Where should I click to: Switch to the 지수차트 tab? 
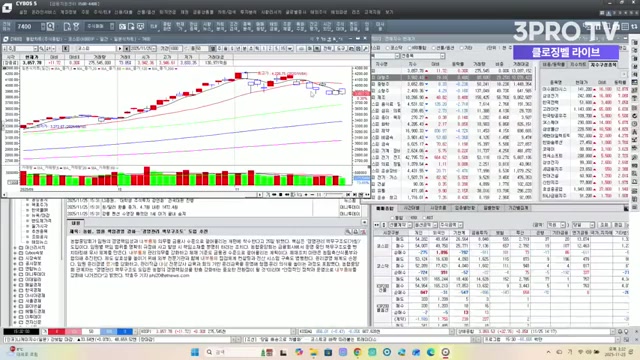coord(578,65)
